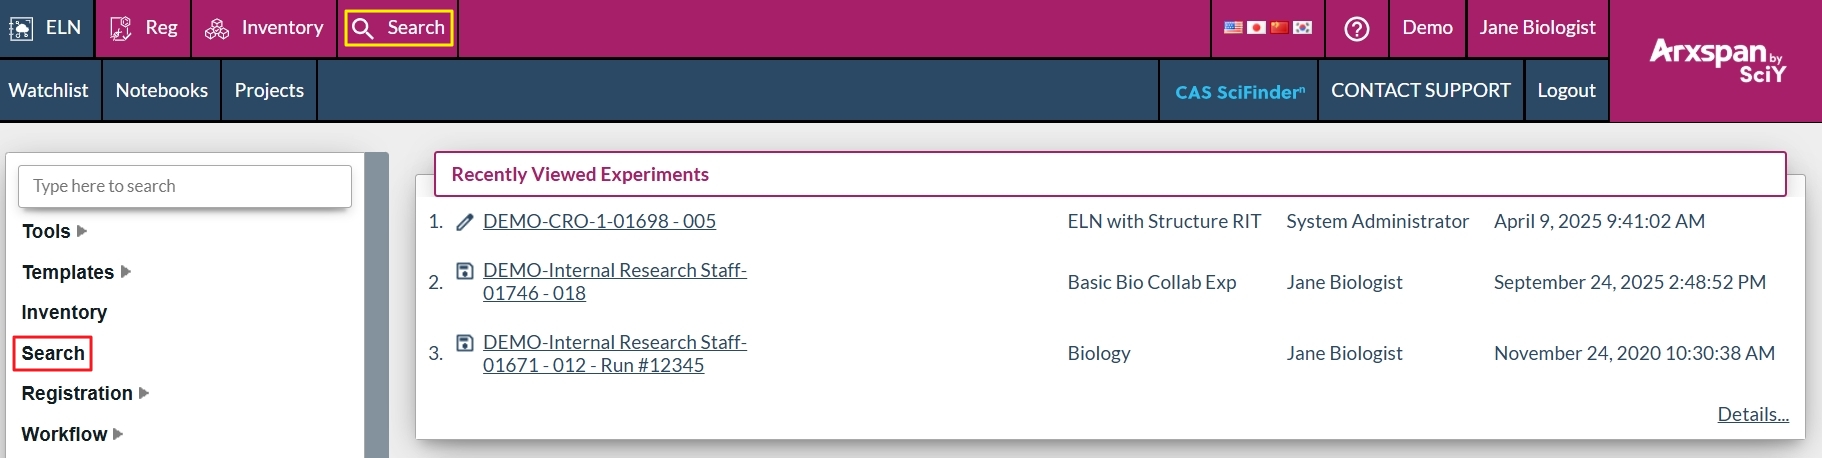Viewport: 1822px width, 458px height.
Task: Select the Japanese flag language icon
Action: click(1256, 28)
